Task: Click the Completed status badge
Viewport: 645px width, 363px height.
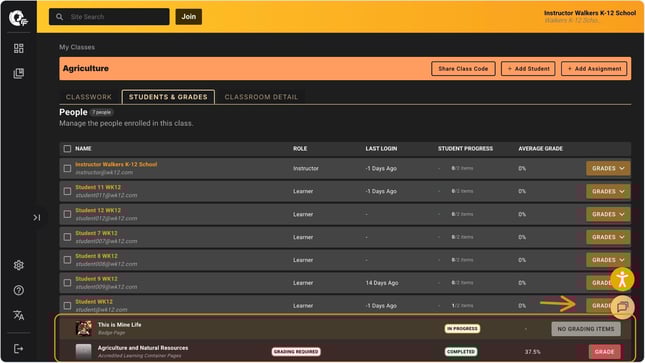Action: pos(461,352)
